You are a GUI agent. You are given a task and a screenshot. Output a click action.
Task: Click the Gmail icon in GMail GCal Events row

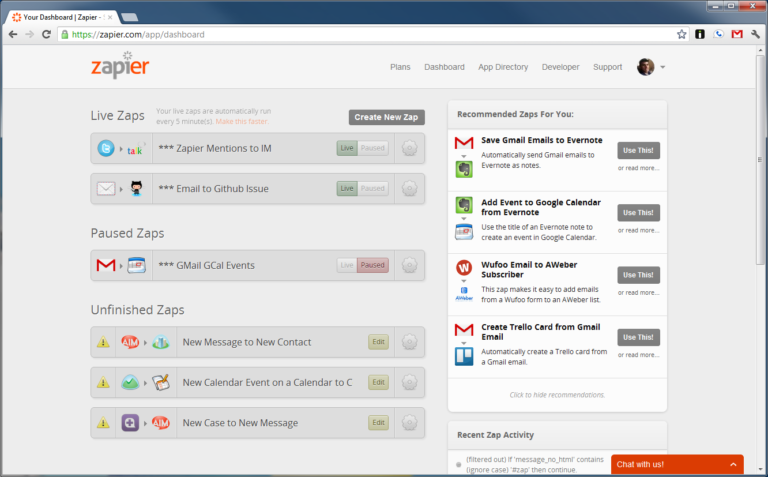pos(106,265)
